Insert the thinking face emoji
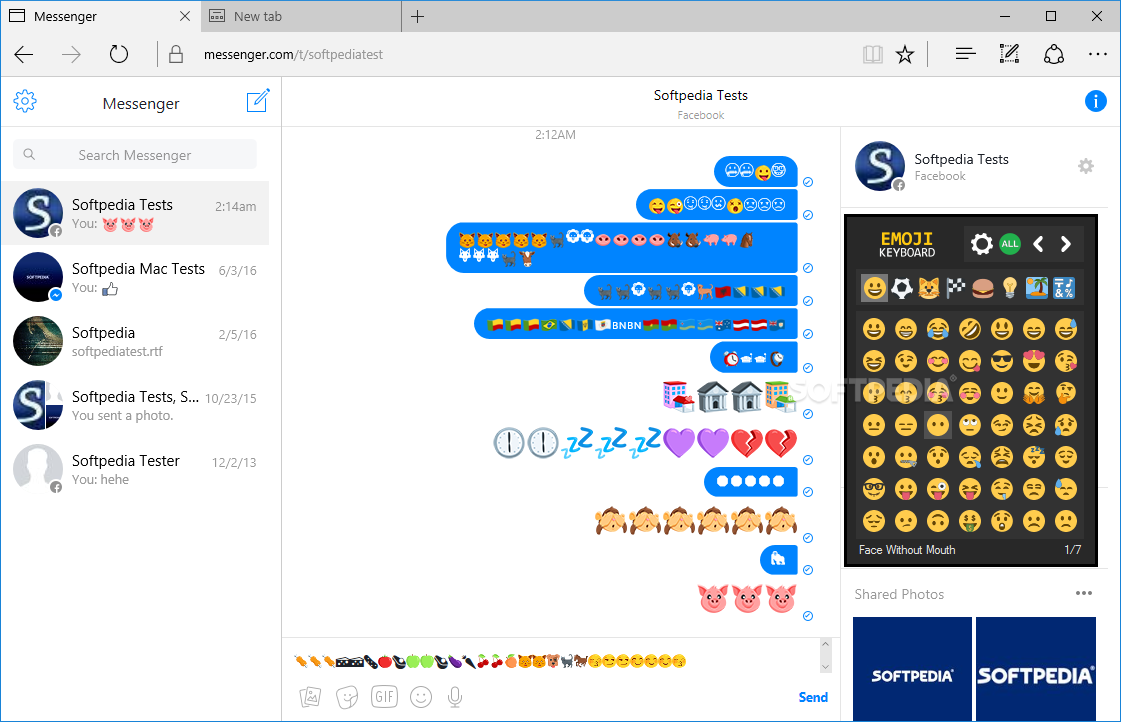 point(1066,393)
